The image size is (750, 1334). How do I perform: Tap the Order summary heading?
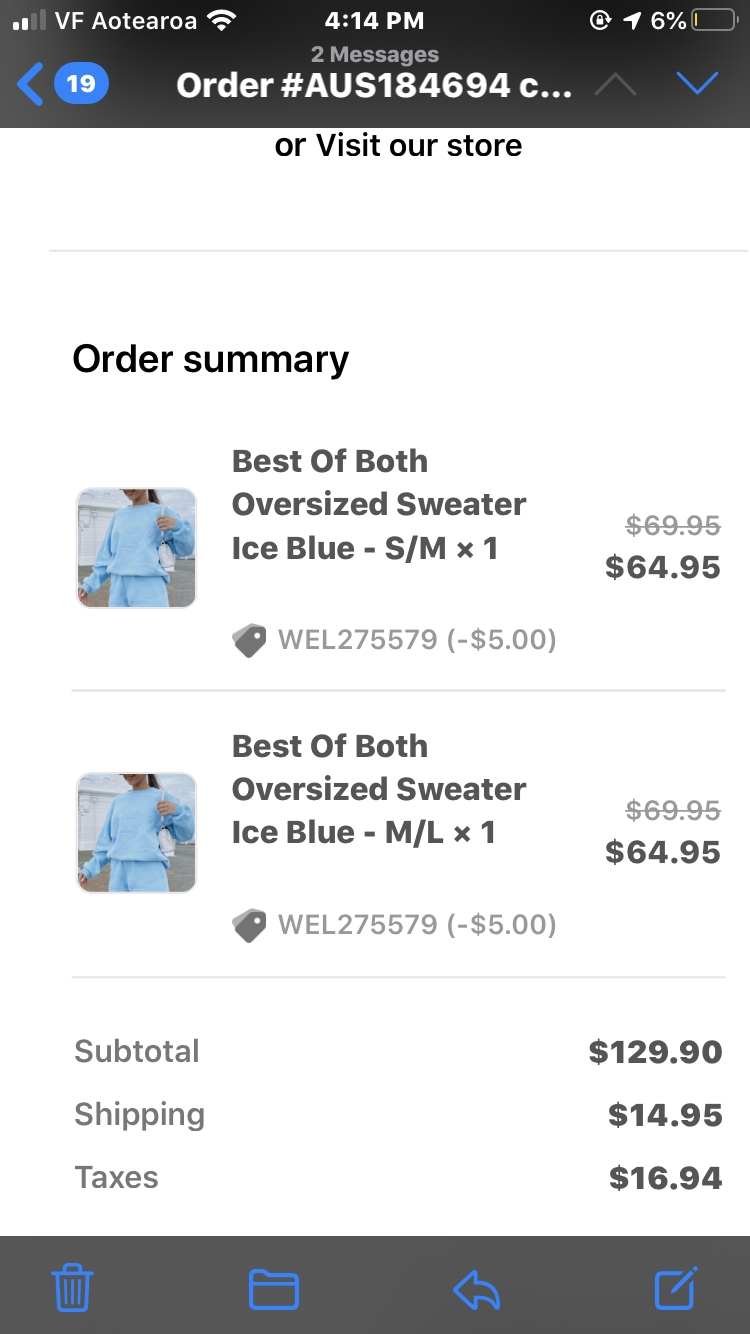click(211, 359)
